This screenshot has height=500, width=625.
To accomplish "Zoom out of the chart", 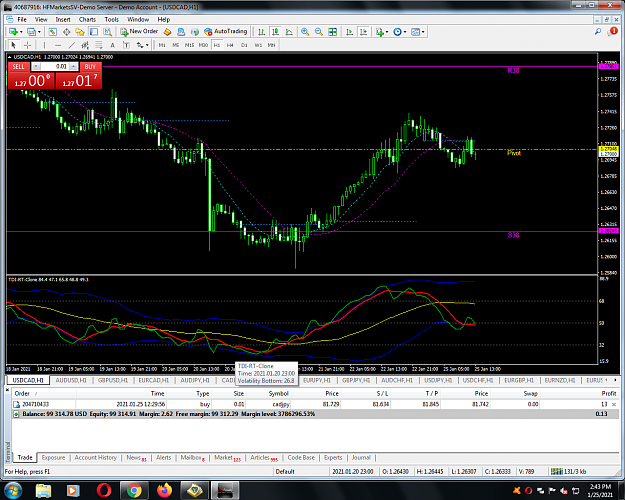I will click(x=318, y=31).
